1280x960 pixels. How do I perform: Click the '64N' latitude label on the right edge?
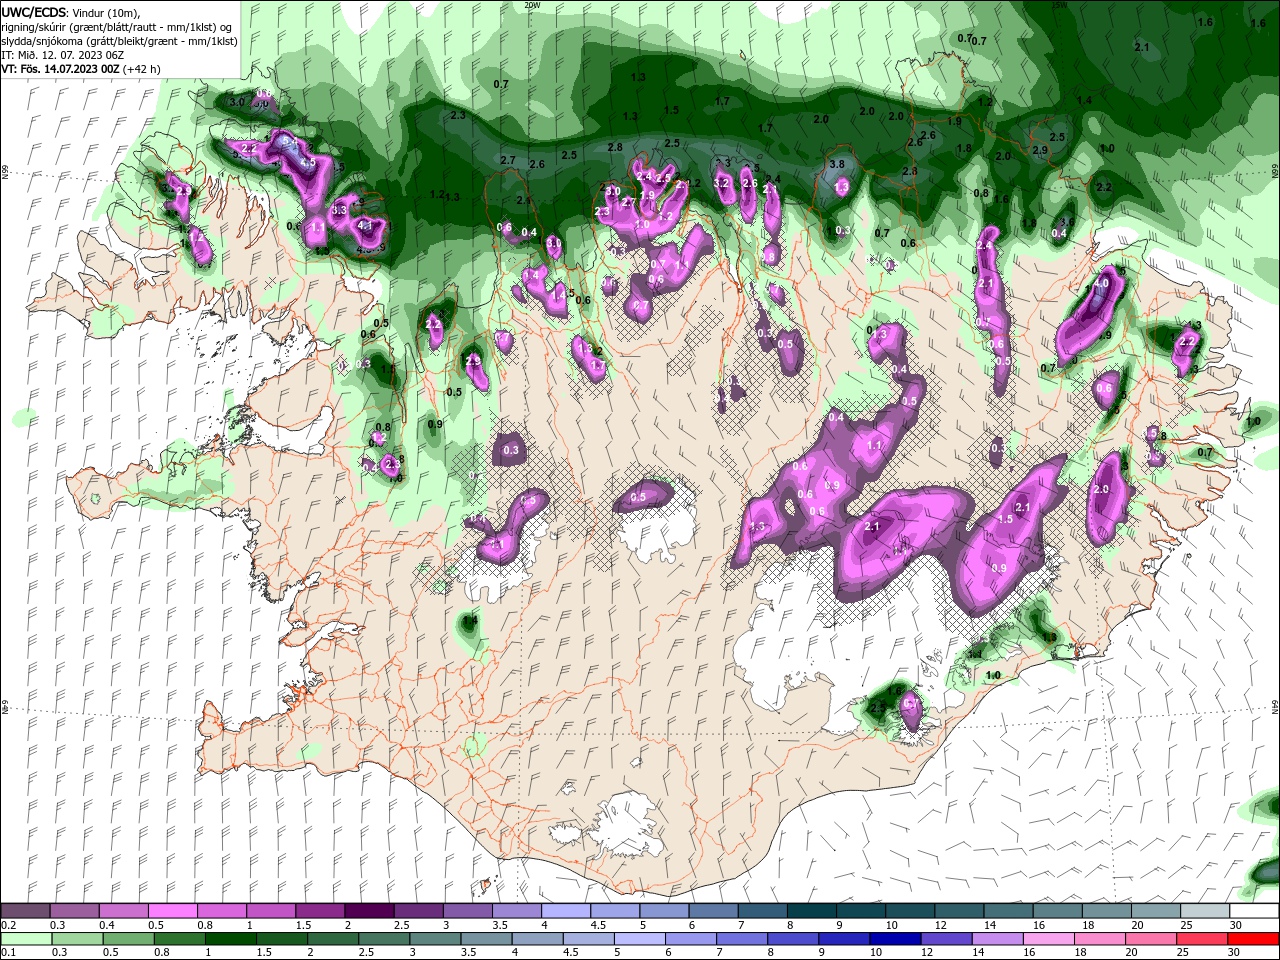point(1275,706)
